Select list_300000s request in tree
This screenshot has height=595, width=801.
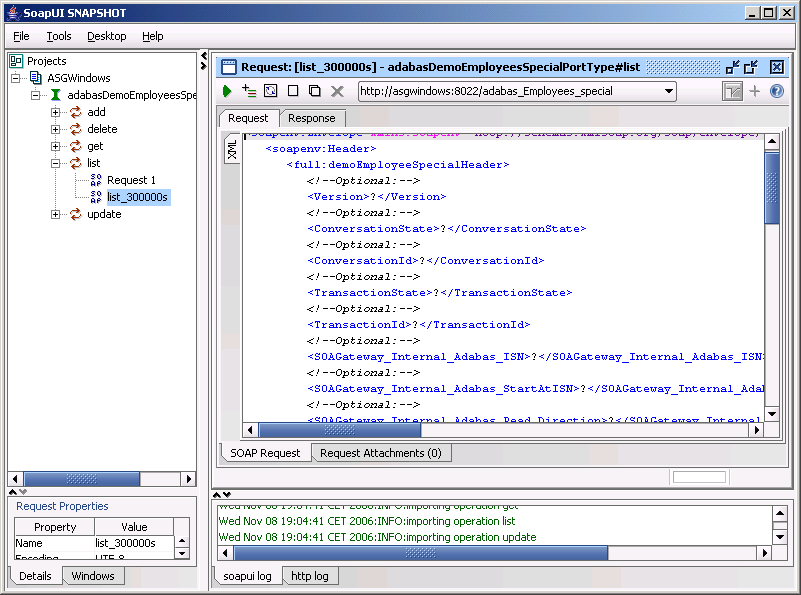click(x=138, y=197)
